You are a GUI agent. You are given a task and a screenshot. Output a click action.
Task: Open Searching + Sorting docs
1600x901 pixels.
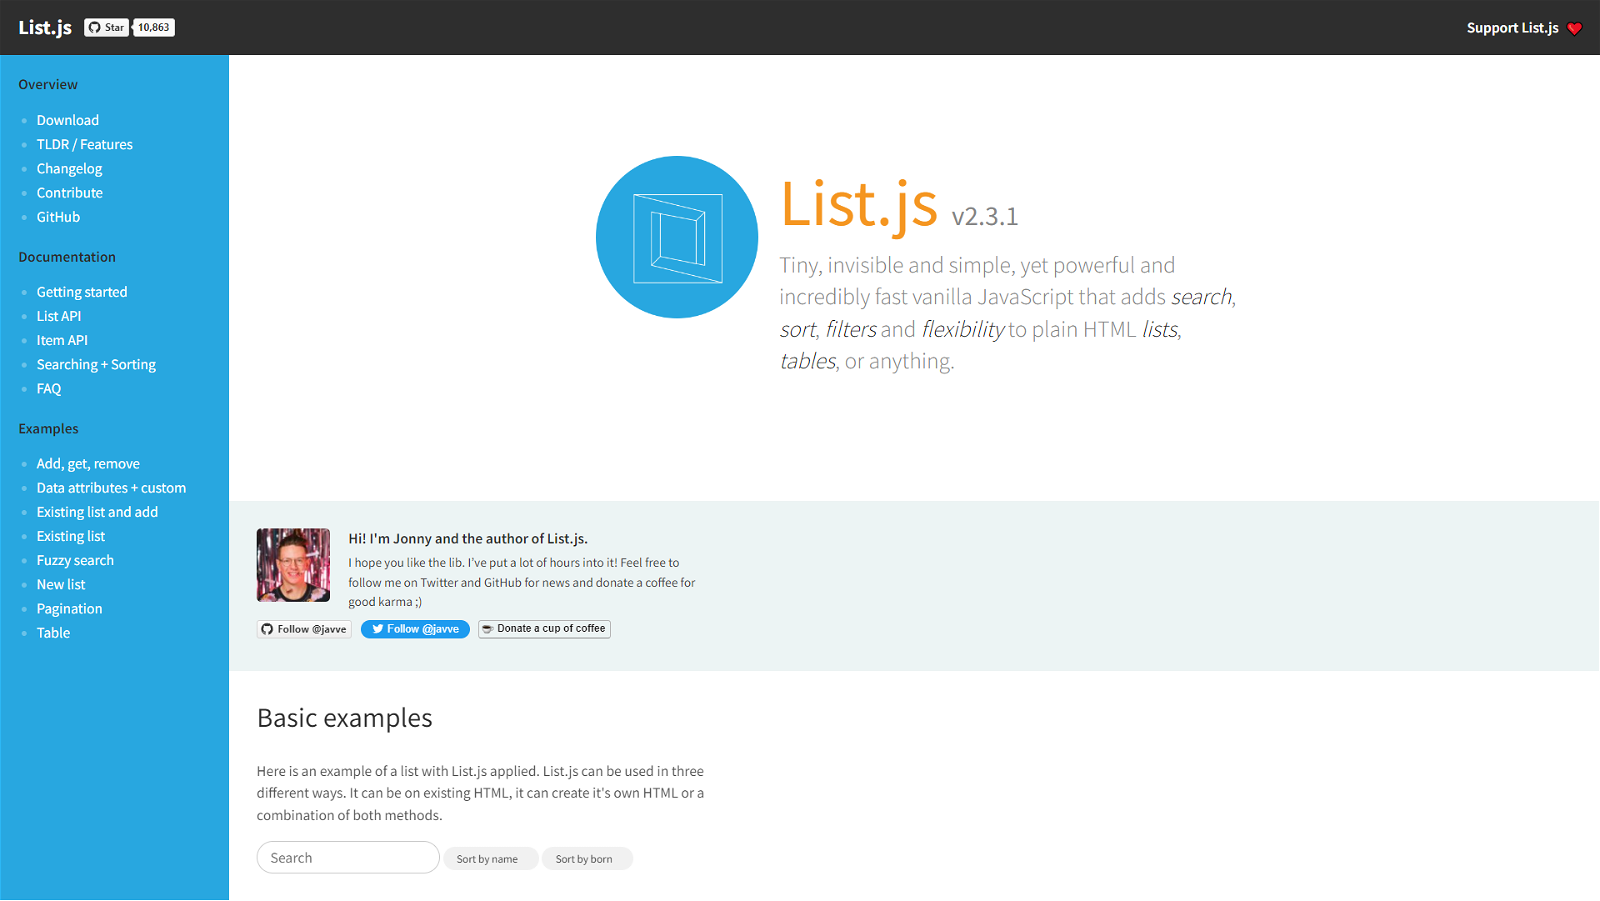96,365
